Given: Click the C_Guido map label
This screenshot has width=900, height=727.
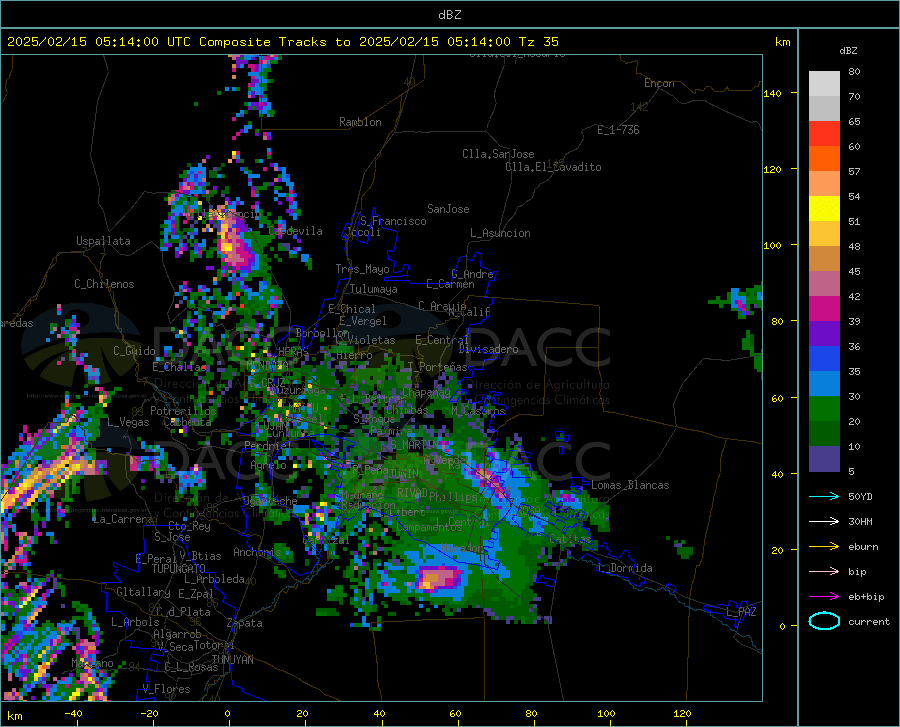Looking at the screenshot, I should 134,351.
